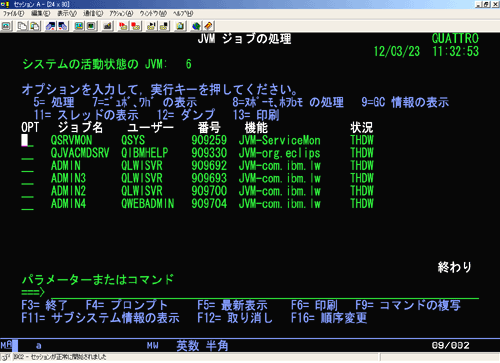The height and width of the screenshot is (363, 500).
Task: Open the ファイル(F) menu
Action: tap(13, 14)
